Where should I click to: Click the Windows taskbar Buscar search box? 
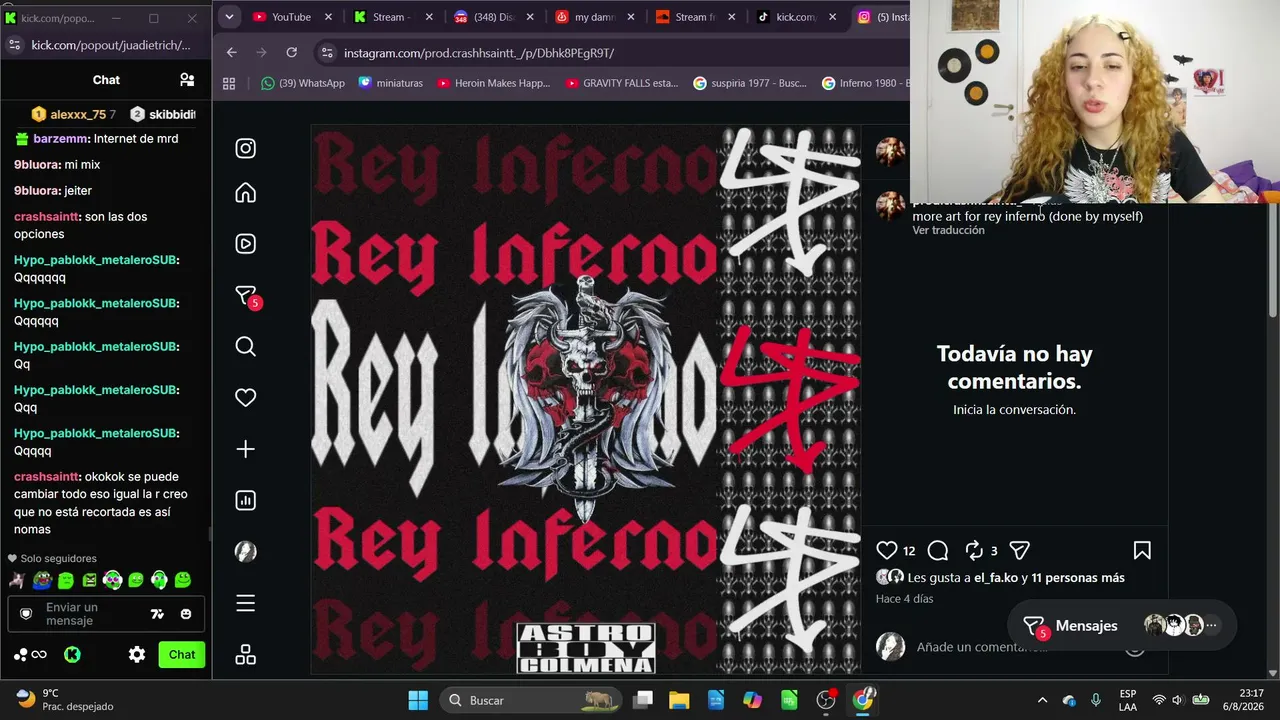coord(530,700)
